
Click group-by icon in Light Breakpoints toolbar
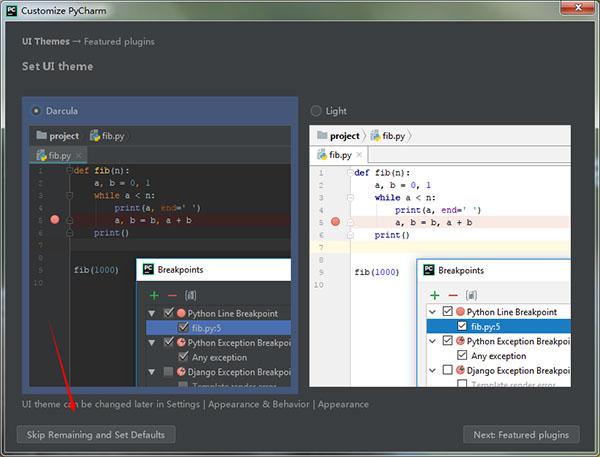point(471,295)
